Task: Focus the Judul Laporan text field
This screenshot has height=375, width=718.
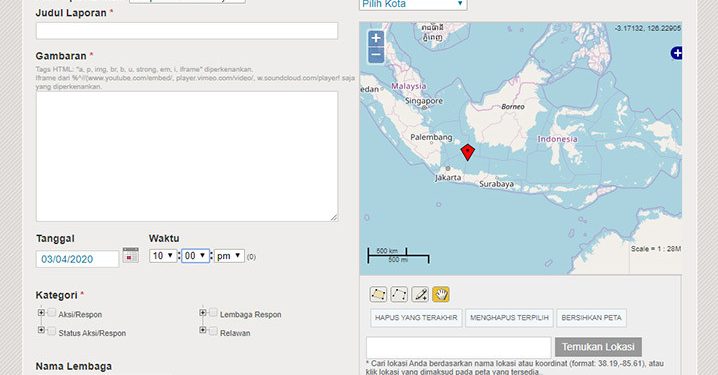Action: pos(187,31)
